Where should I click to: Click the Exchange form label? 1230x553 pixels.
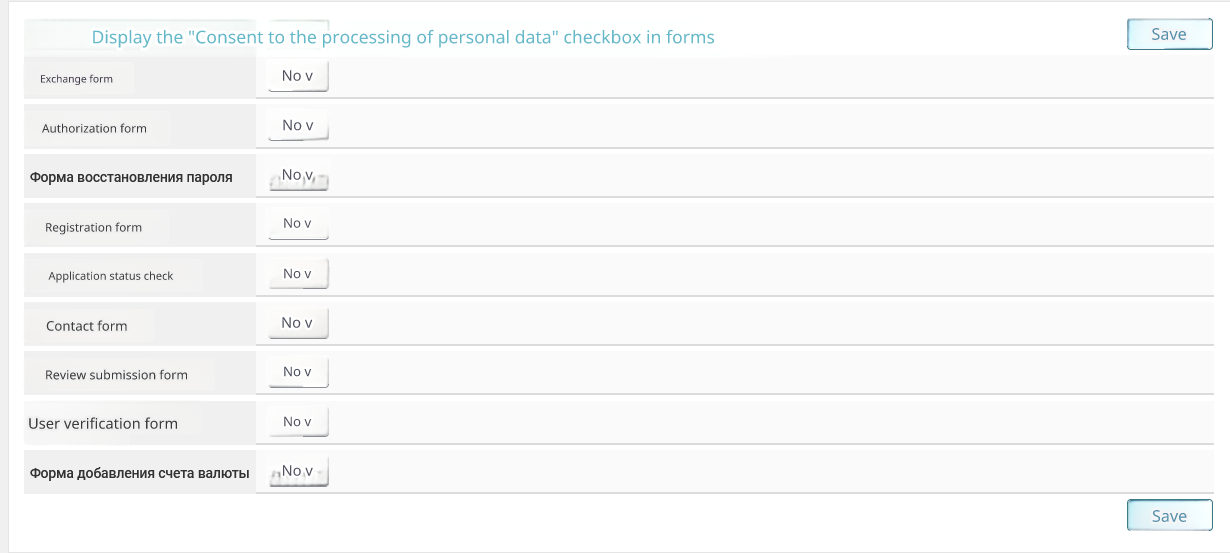pyautogui.click(x=76, y=79)
